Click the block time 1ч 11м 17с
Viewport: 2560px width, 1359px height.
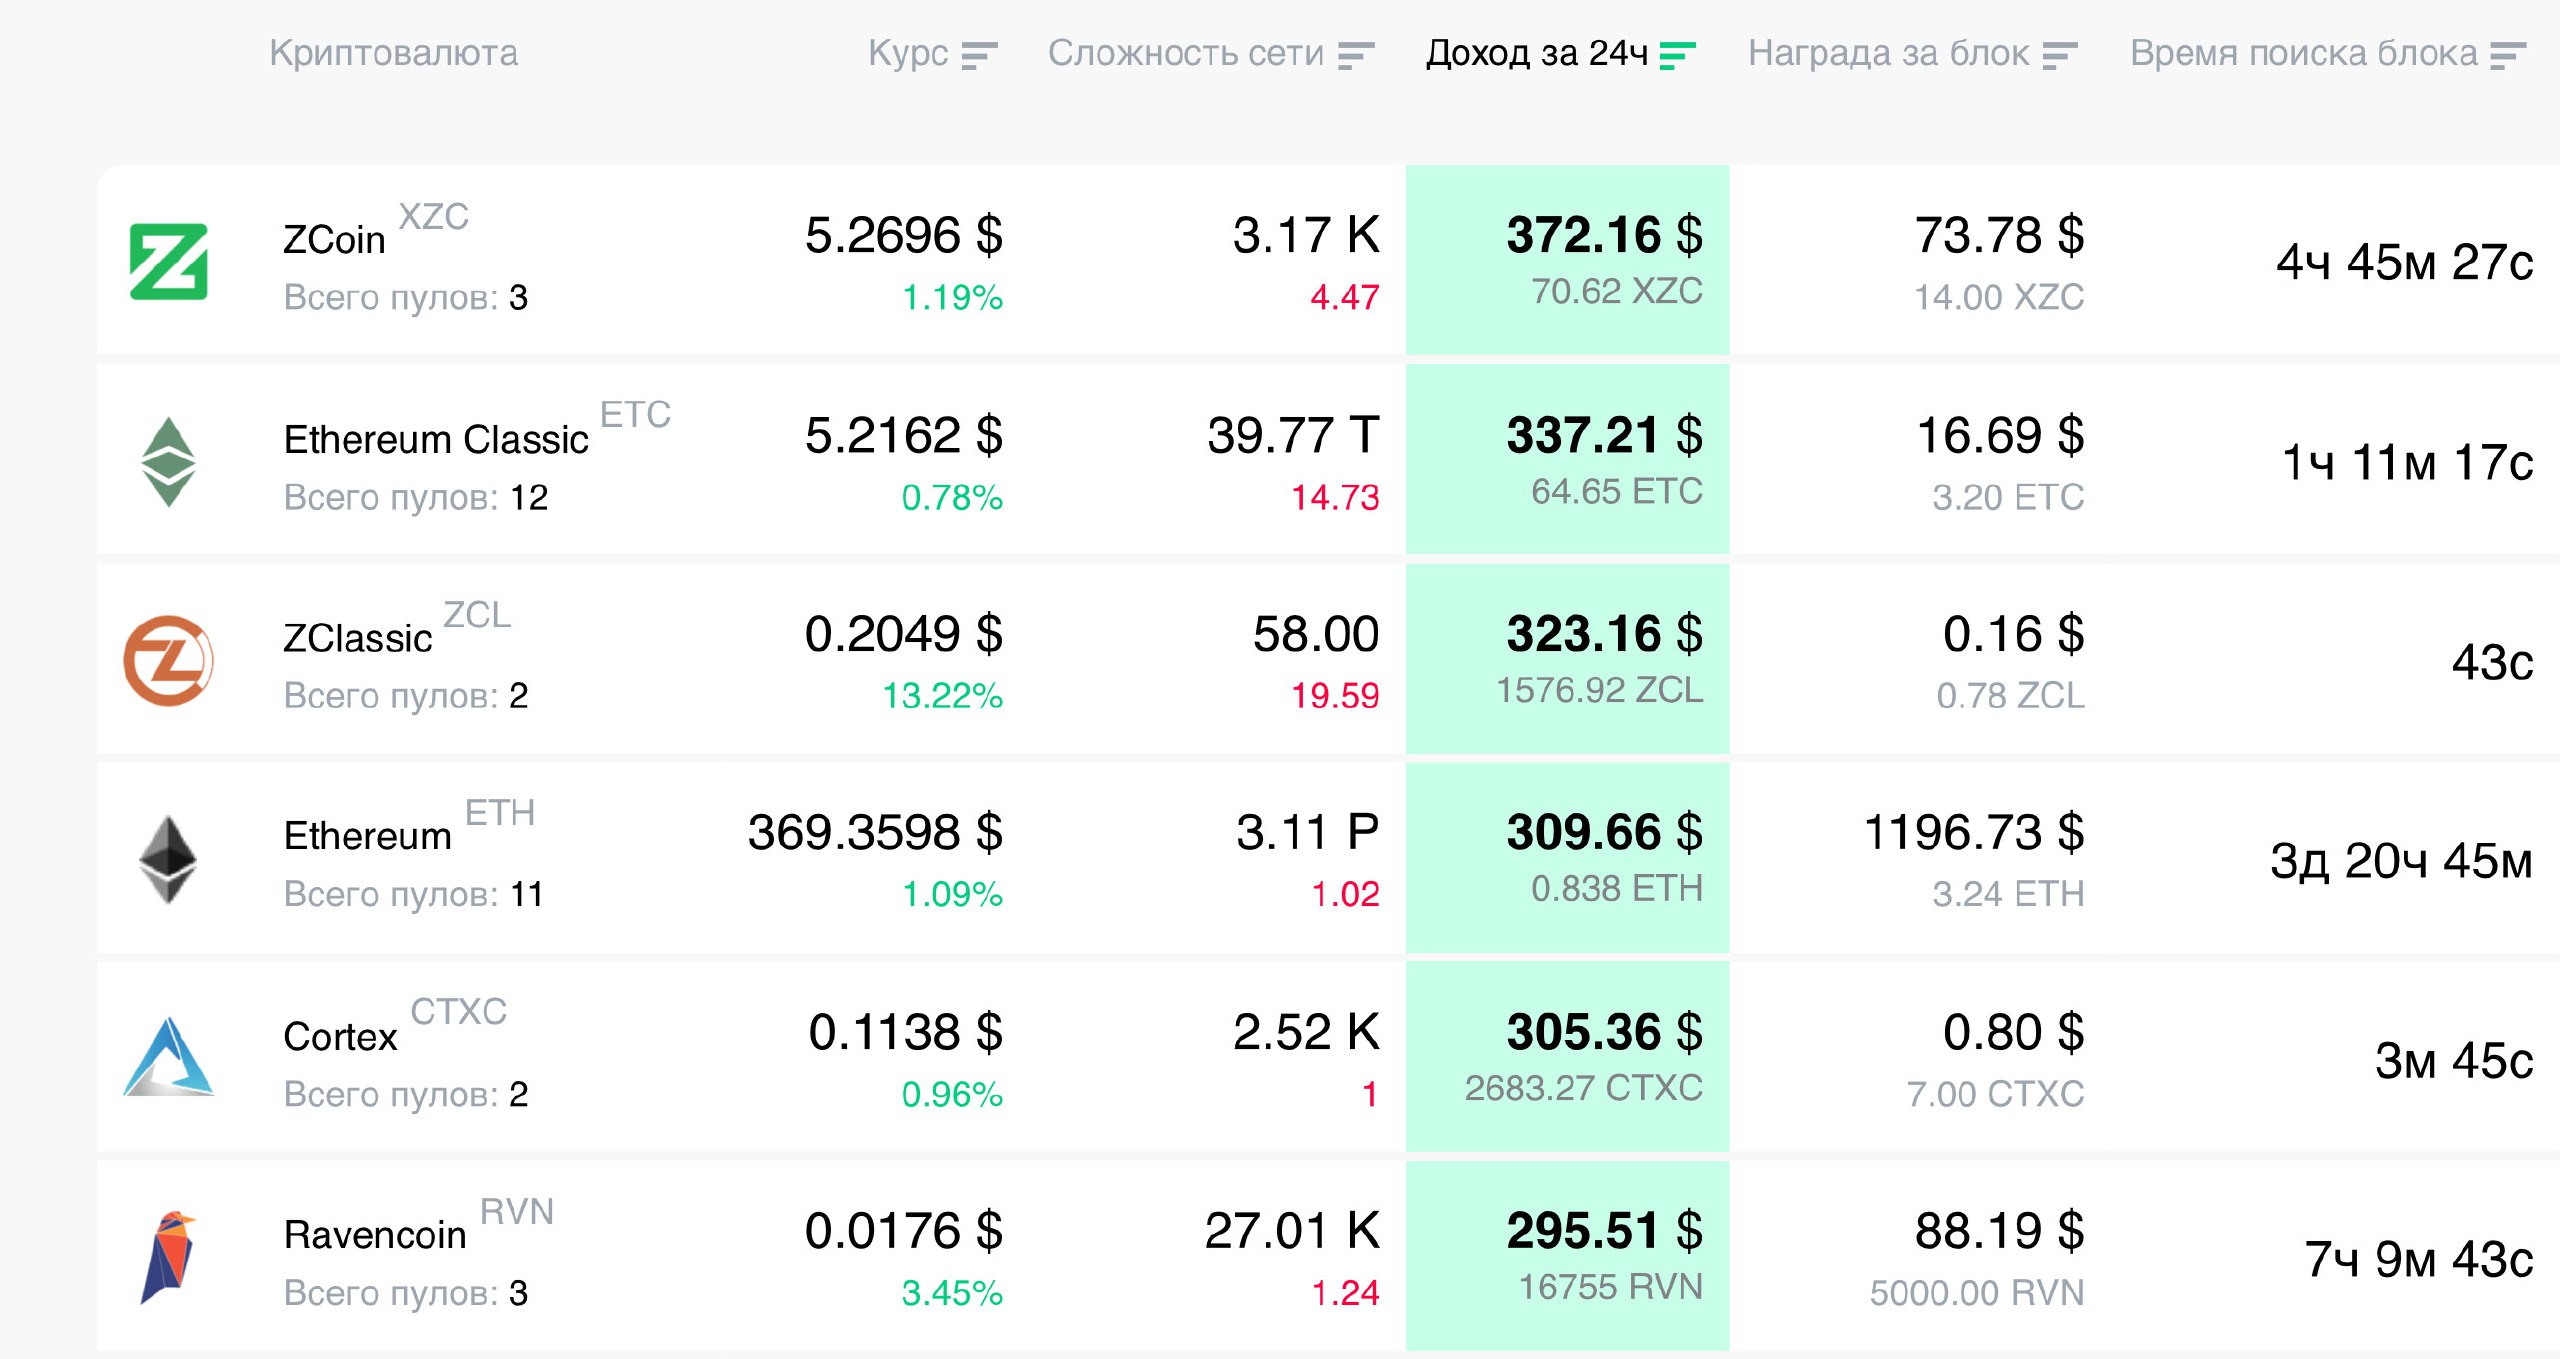click(2408, 463)
